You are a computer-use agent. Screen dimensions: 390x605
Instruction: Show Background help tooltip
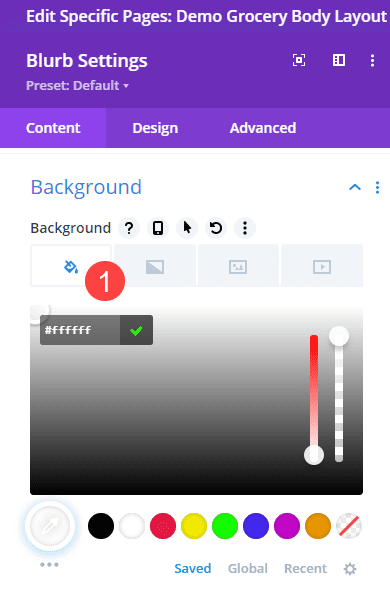[129, 228]
